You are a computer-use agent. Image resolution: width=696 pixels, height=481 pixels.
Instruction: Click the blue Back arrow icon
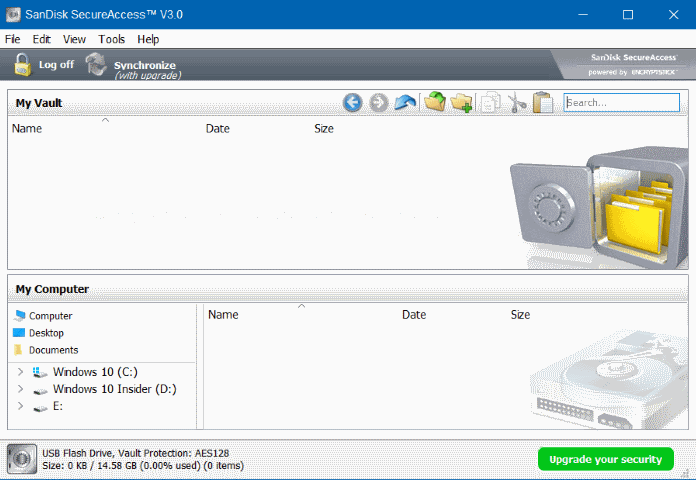pos(352,103)
